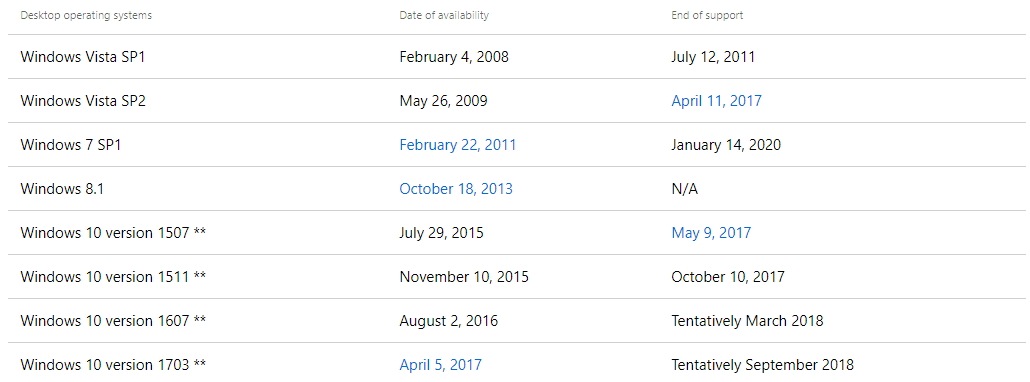Click Windows 10 version 1511 text
Screen dimensions: 1030x382
click(x=106, y=277)
